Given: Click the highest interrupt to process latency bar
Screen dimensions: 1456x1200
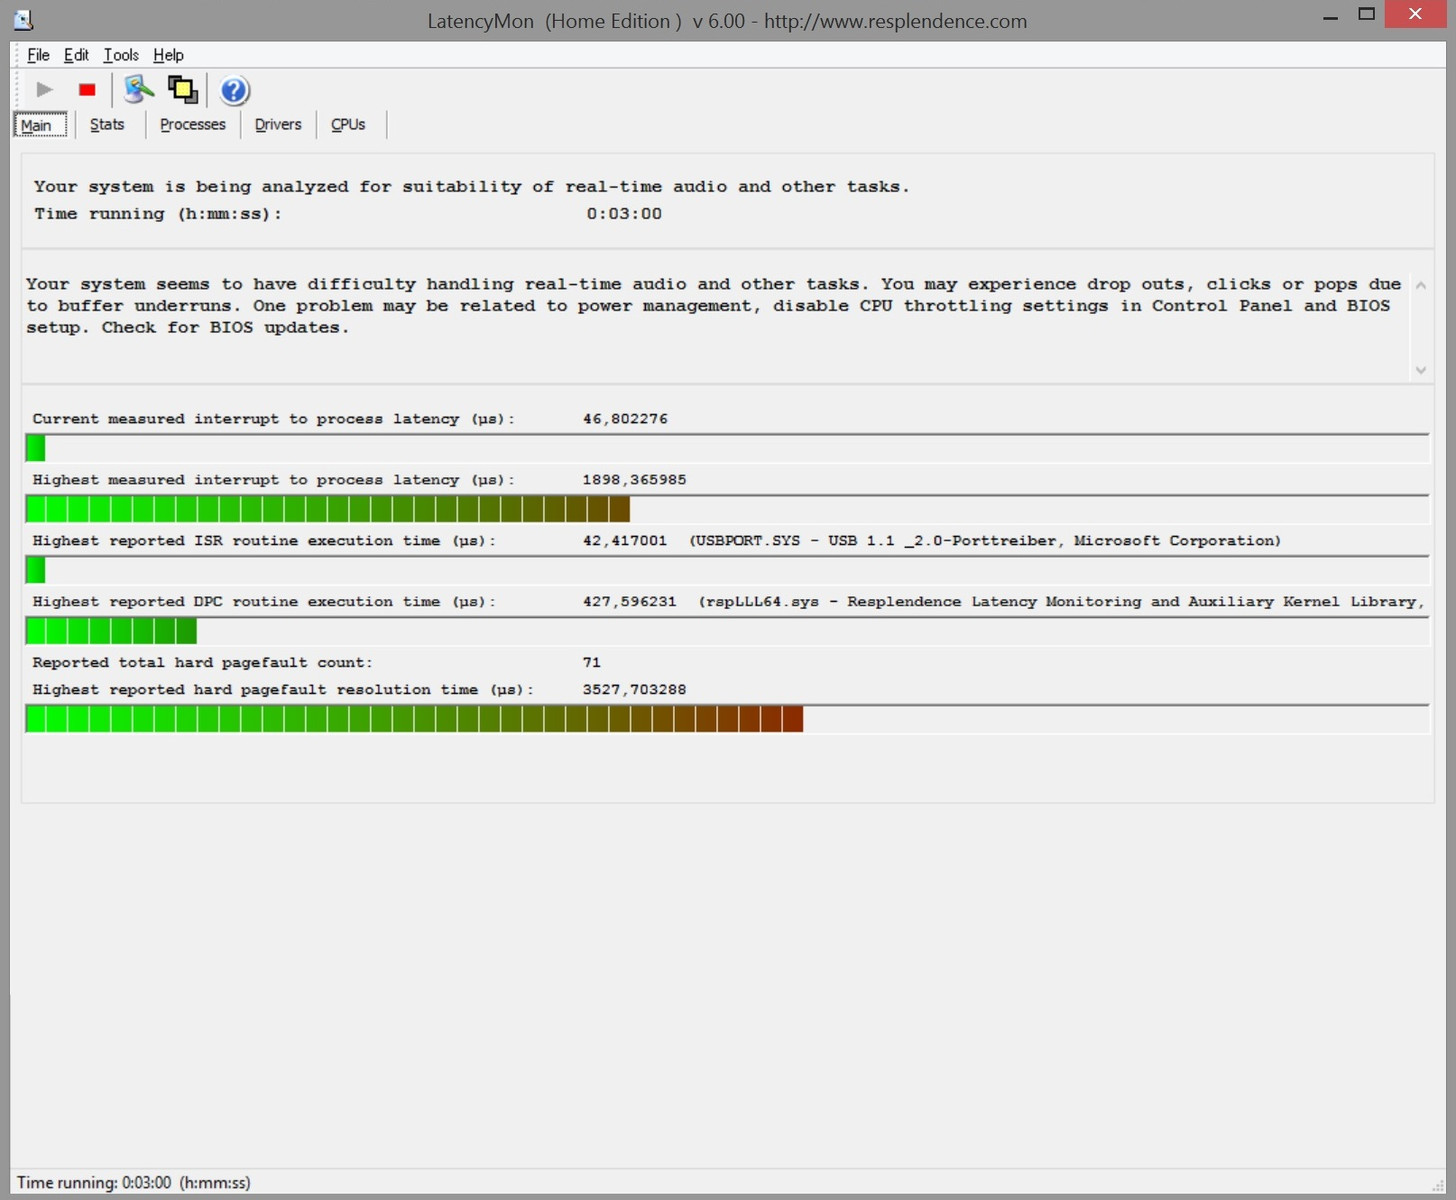Looking at the screenshot, I should (727, 509).
